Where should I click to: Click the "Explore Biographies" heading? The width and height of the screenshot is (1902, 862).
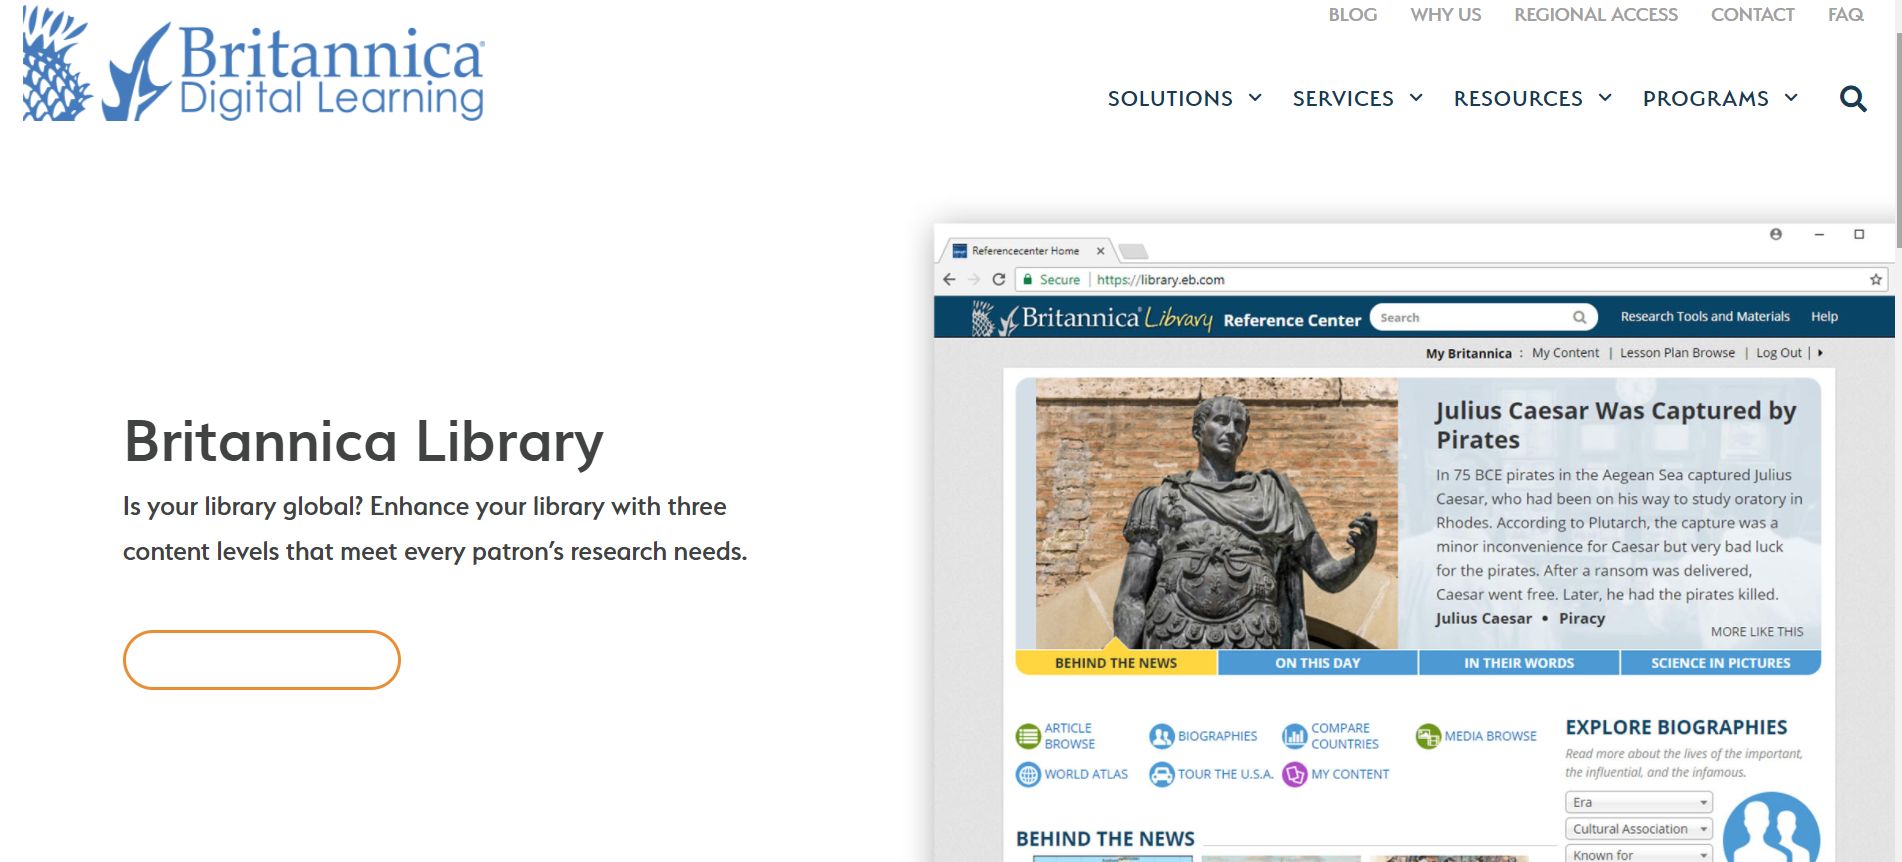(x=1676, y=728)
